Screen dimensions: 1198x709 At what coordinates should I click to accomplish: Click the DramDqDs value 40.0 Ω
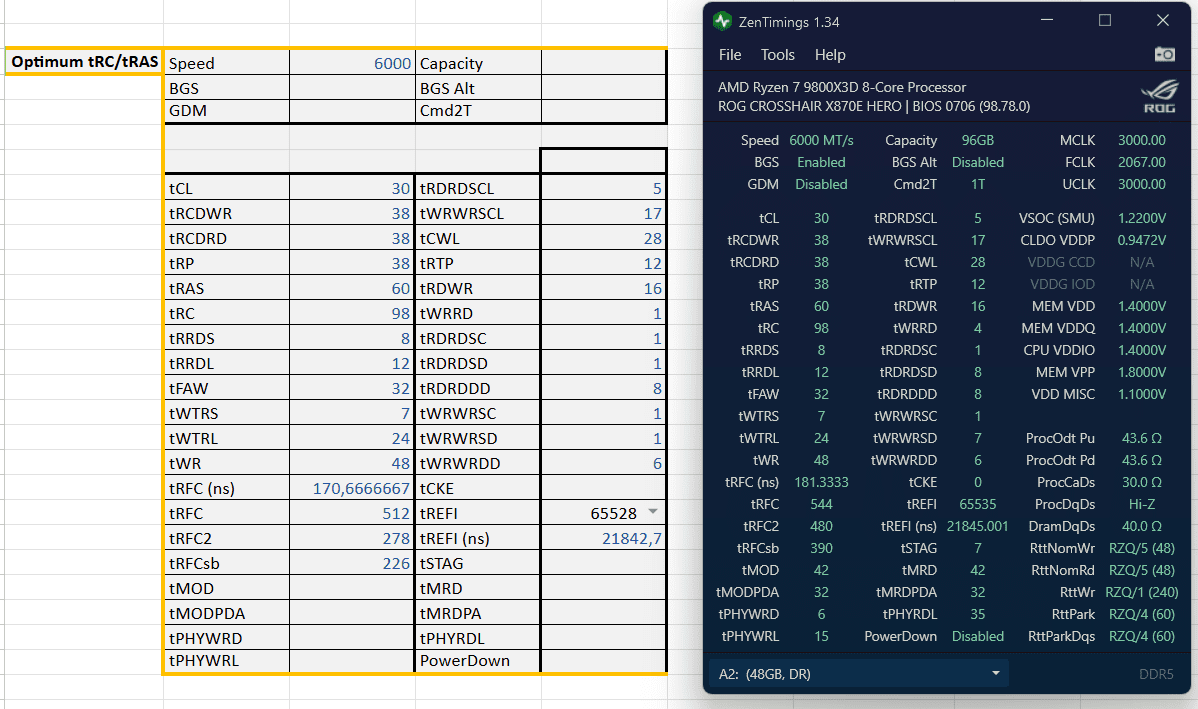[1141, 526]
